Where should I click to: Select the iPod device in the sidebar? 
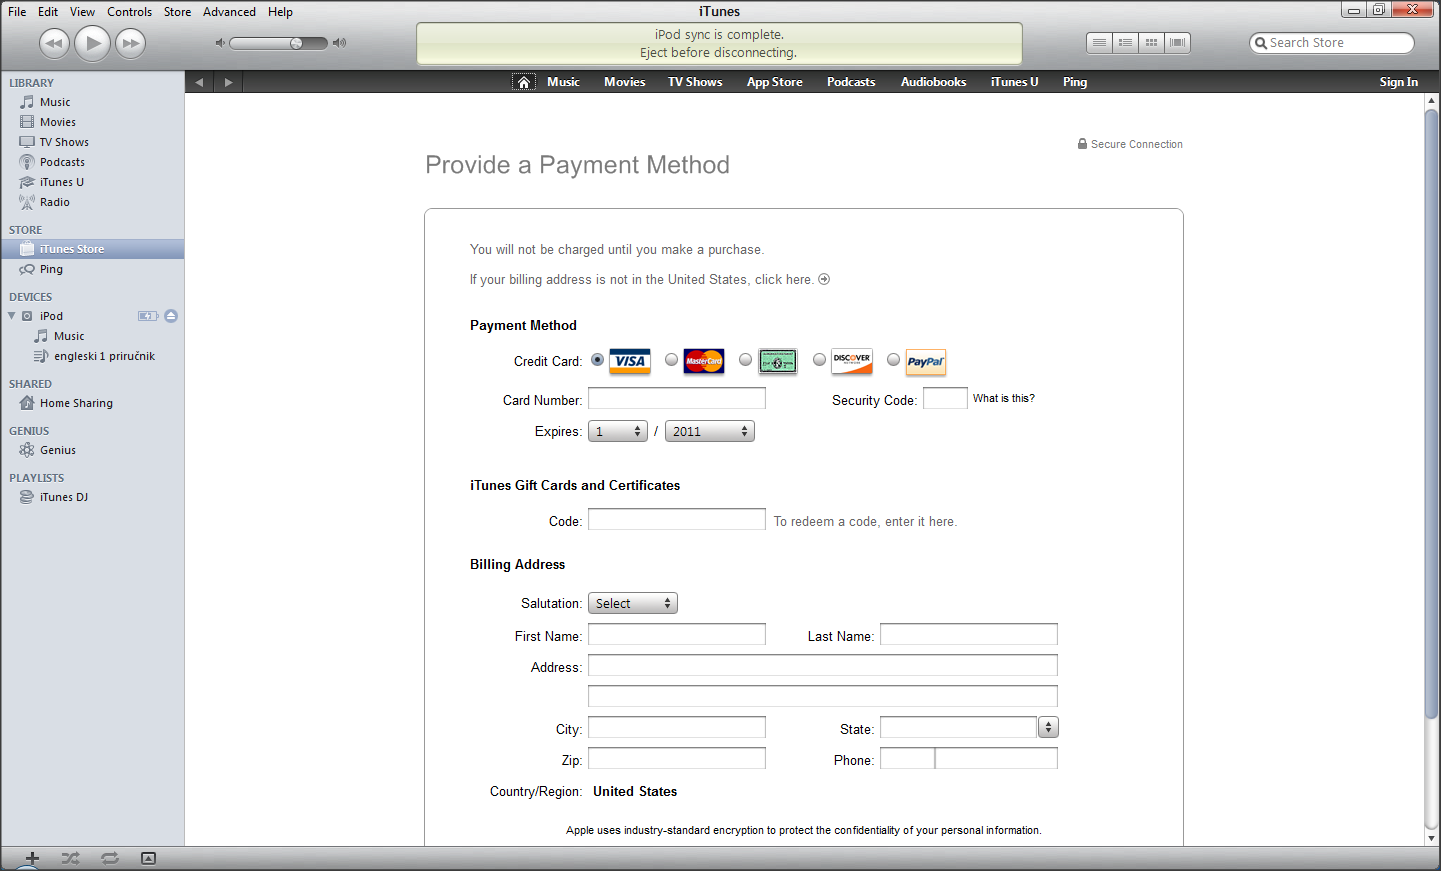tap(52, 316)
